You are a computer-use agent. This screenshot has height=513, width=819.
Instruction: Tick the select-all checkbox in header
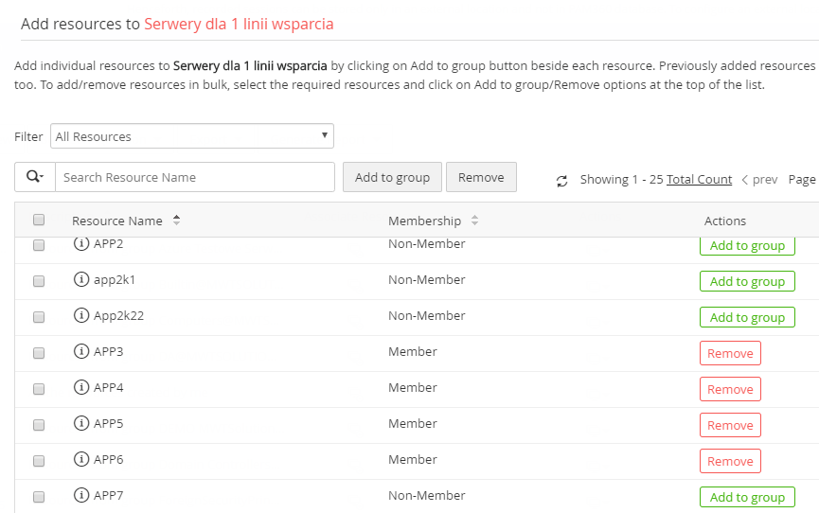[x=39, y=221]
